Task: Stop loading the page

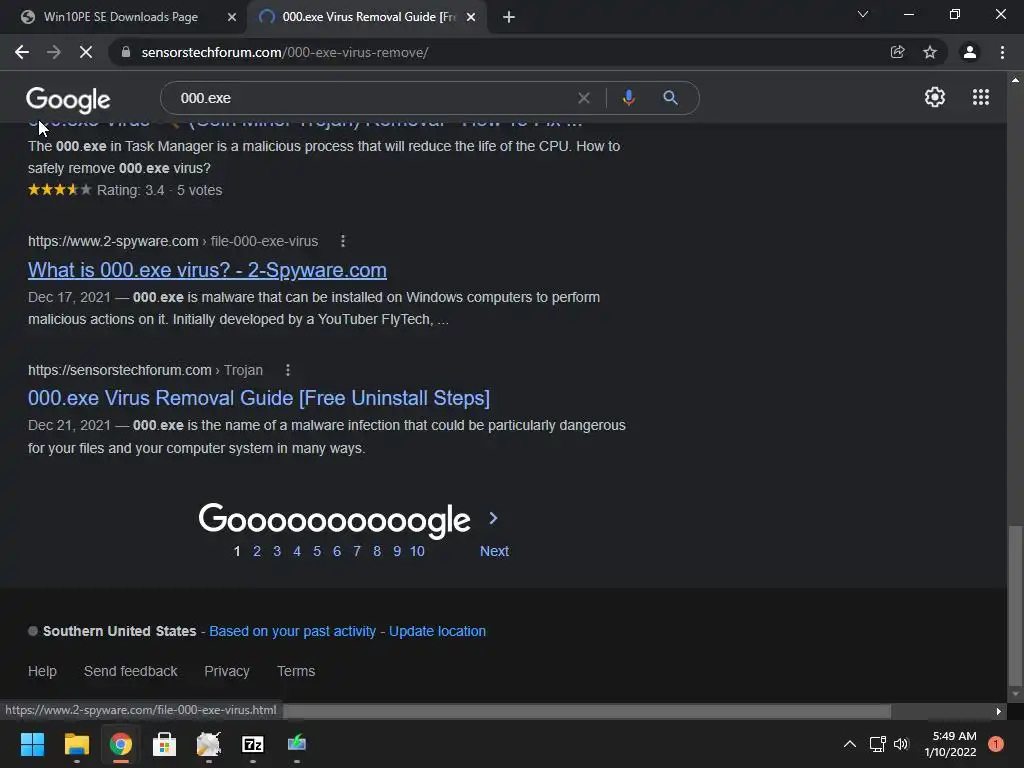Action: click(x=86, y=52)
